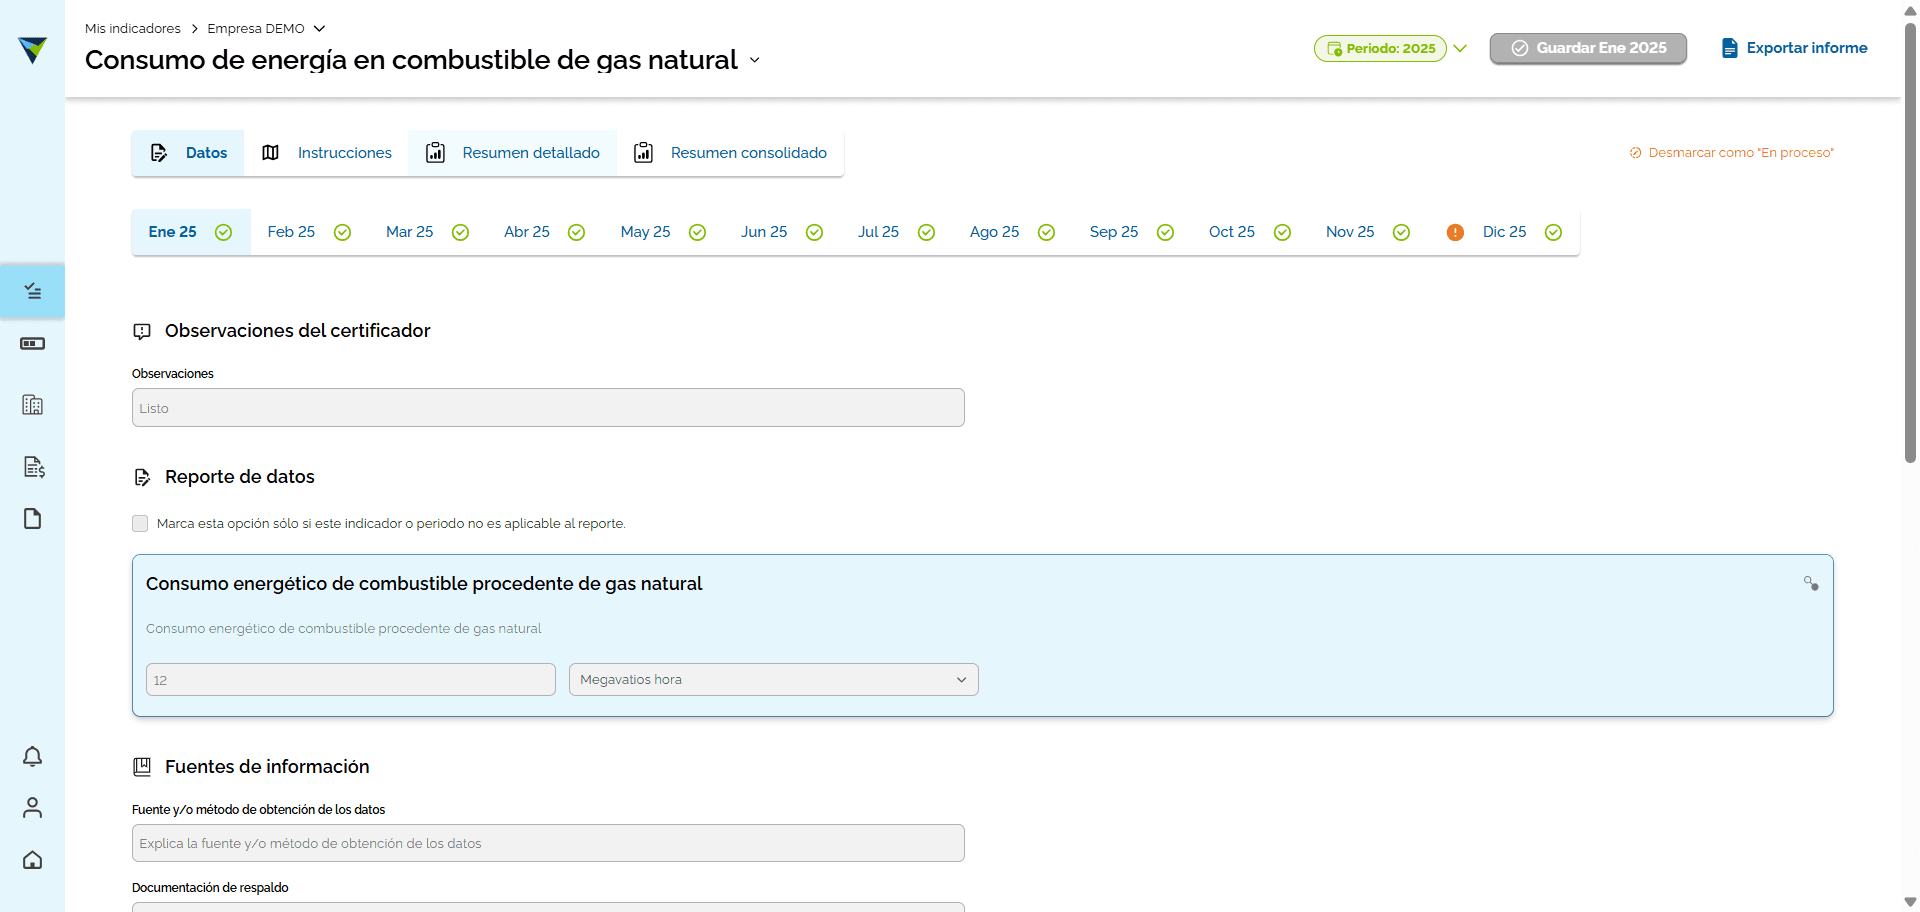Go to home via the sidebar icon
Image resolution: width=1920 pixels, height=912 pixels.
pyautogui.click(x=32, y=860)
